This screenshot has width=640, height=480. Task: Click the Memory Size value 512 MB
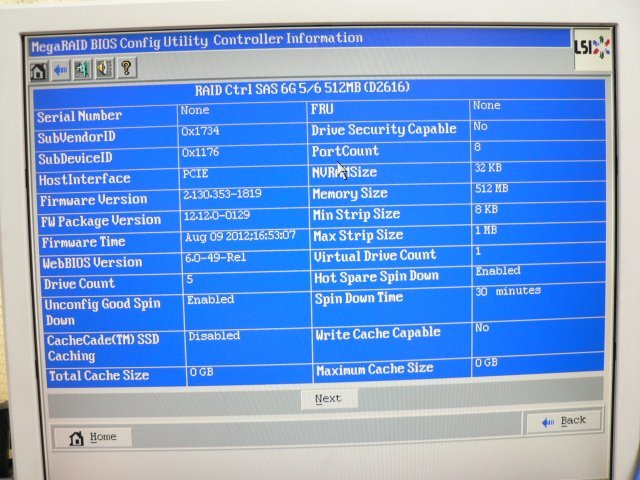coord(492,189)
